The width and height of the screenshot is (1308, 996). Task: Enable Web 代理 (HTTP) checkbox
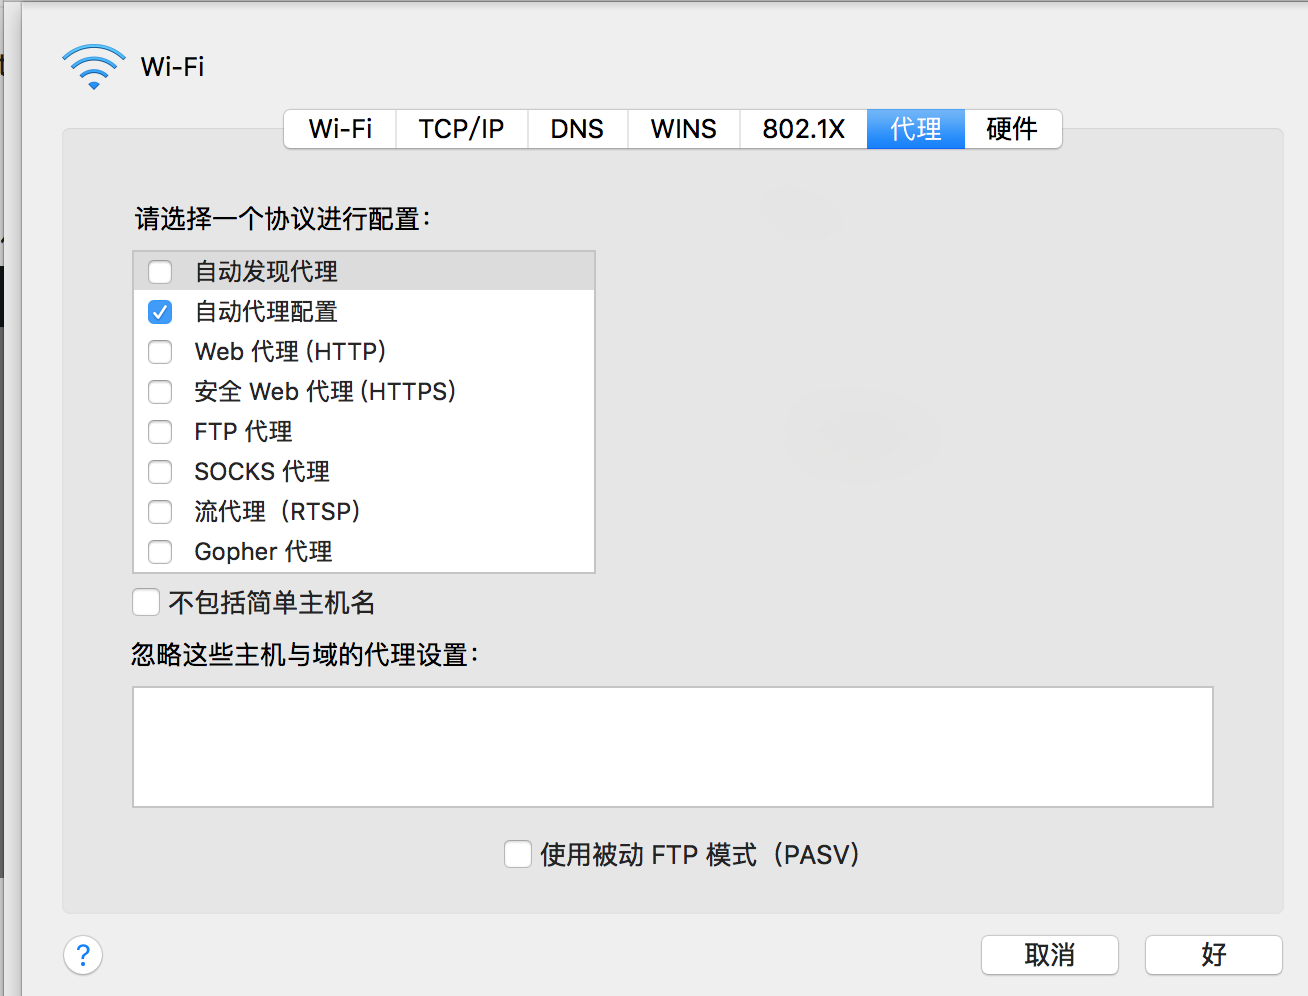tap(160, 352)
